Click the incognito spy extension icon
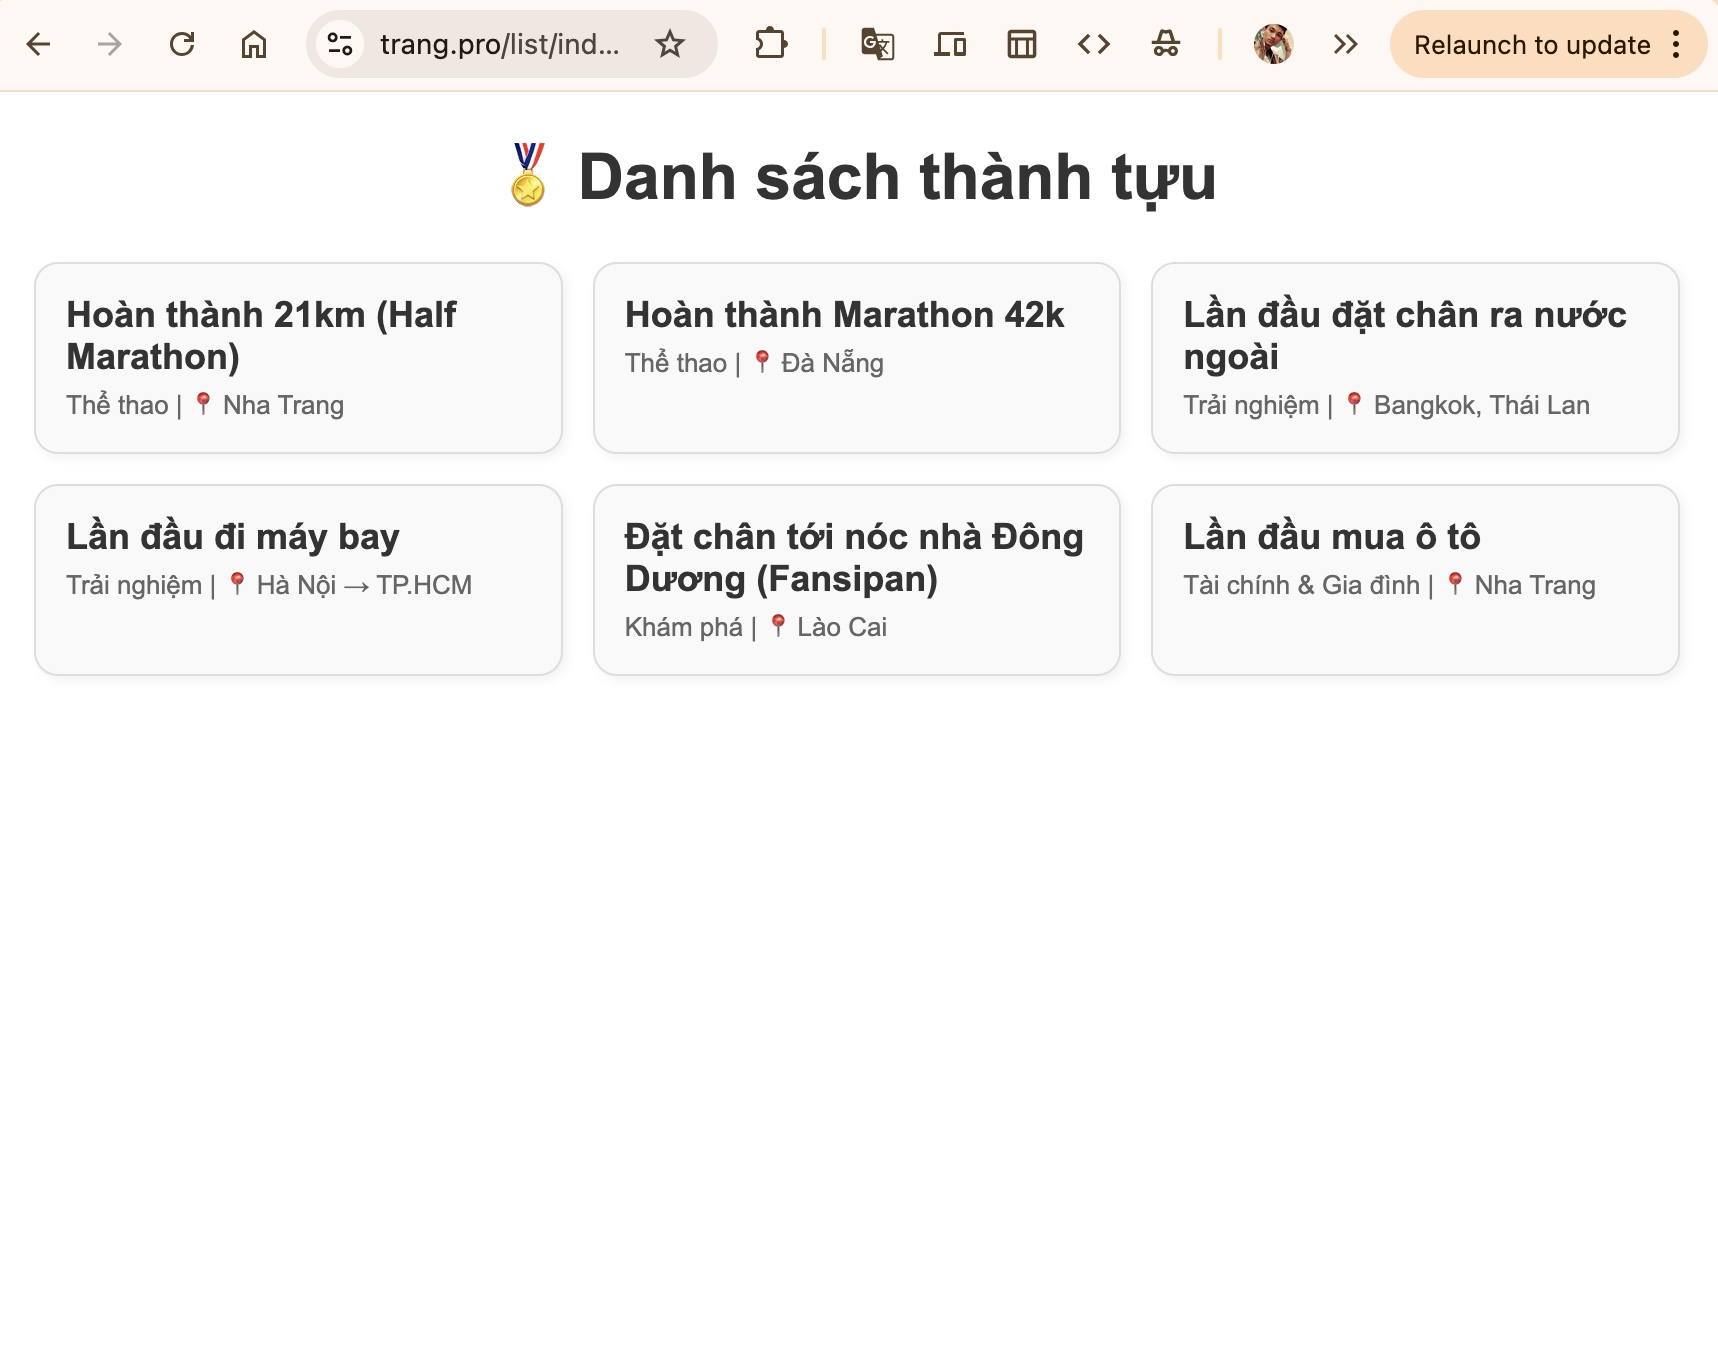This screenshot has height=1366, width=1718. (x=1166, y=44)
